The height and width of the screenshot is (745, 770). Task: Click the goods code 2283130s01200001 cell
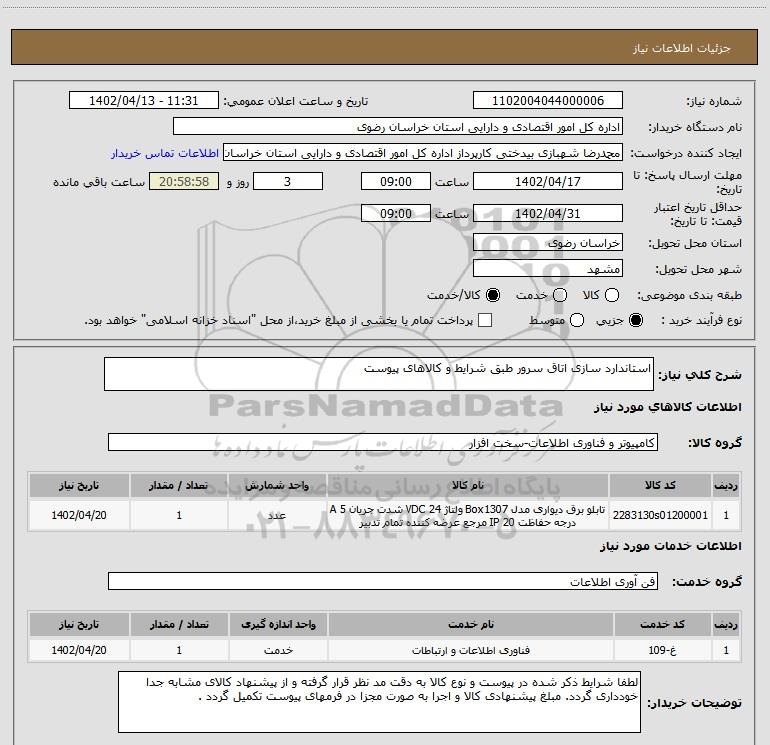coord(660,515)
